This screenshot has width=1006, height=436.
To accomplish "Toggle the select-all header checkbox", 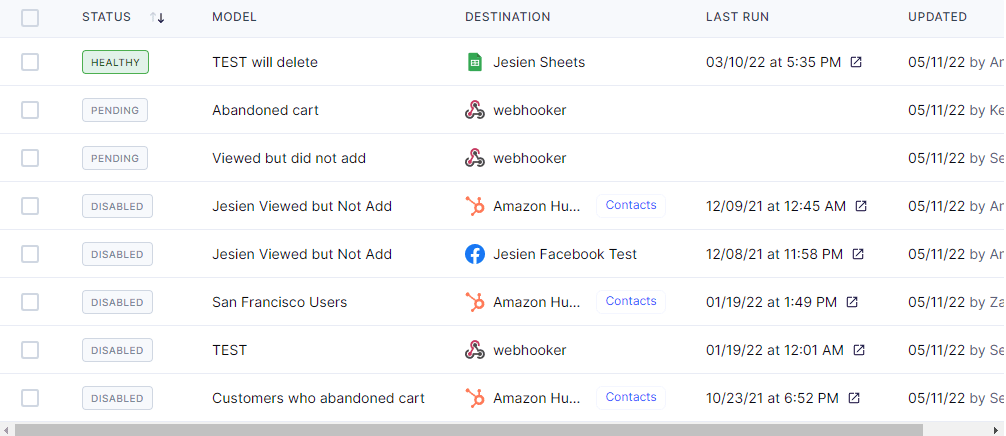I will coord(30,17).
